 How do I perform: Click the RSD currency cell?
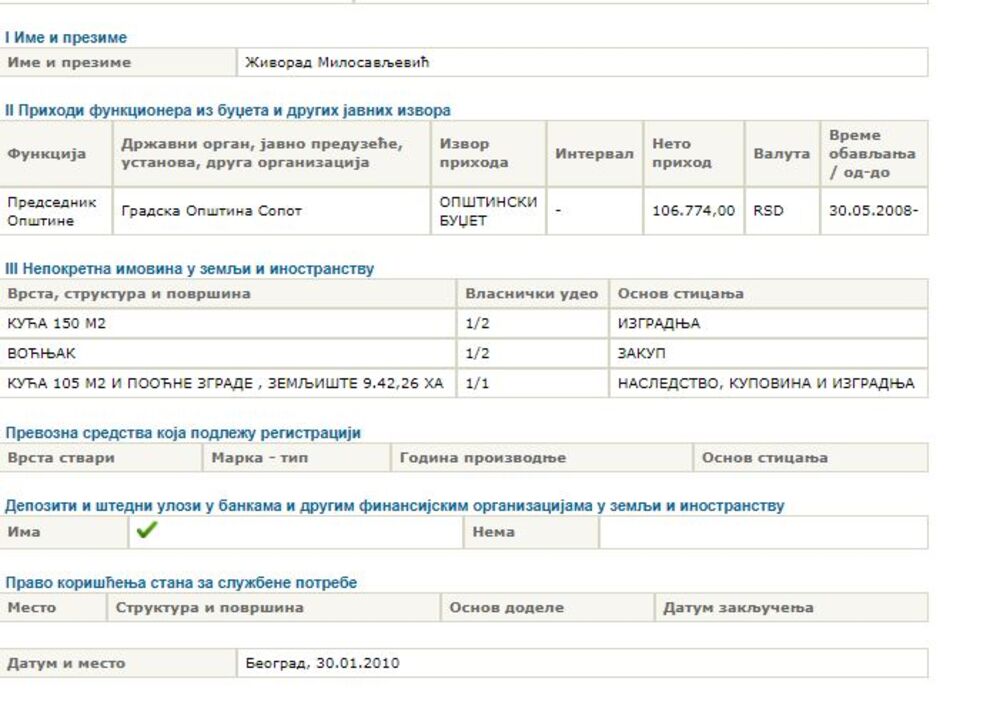tap(768, 211)
